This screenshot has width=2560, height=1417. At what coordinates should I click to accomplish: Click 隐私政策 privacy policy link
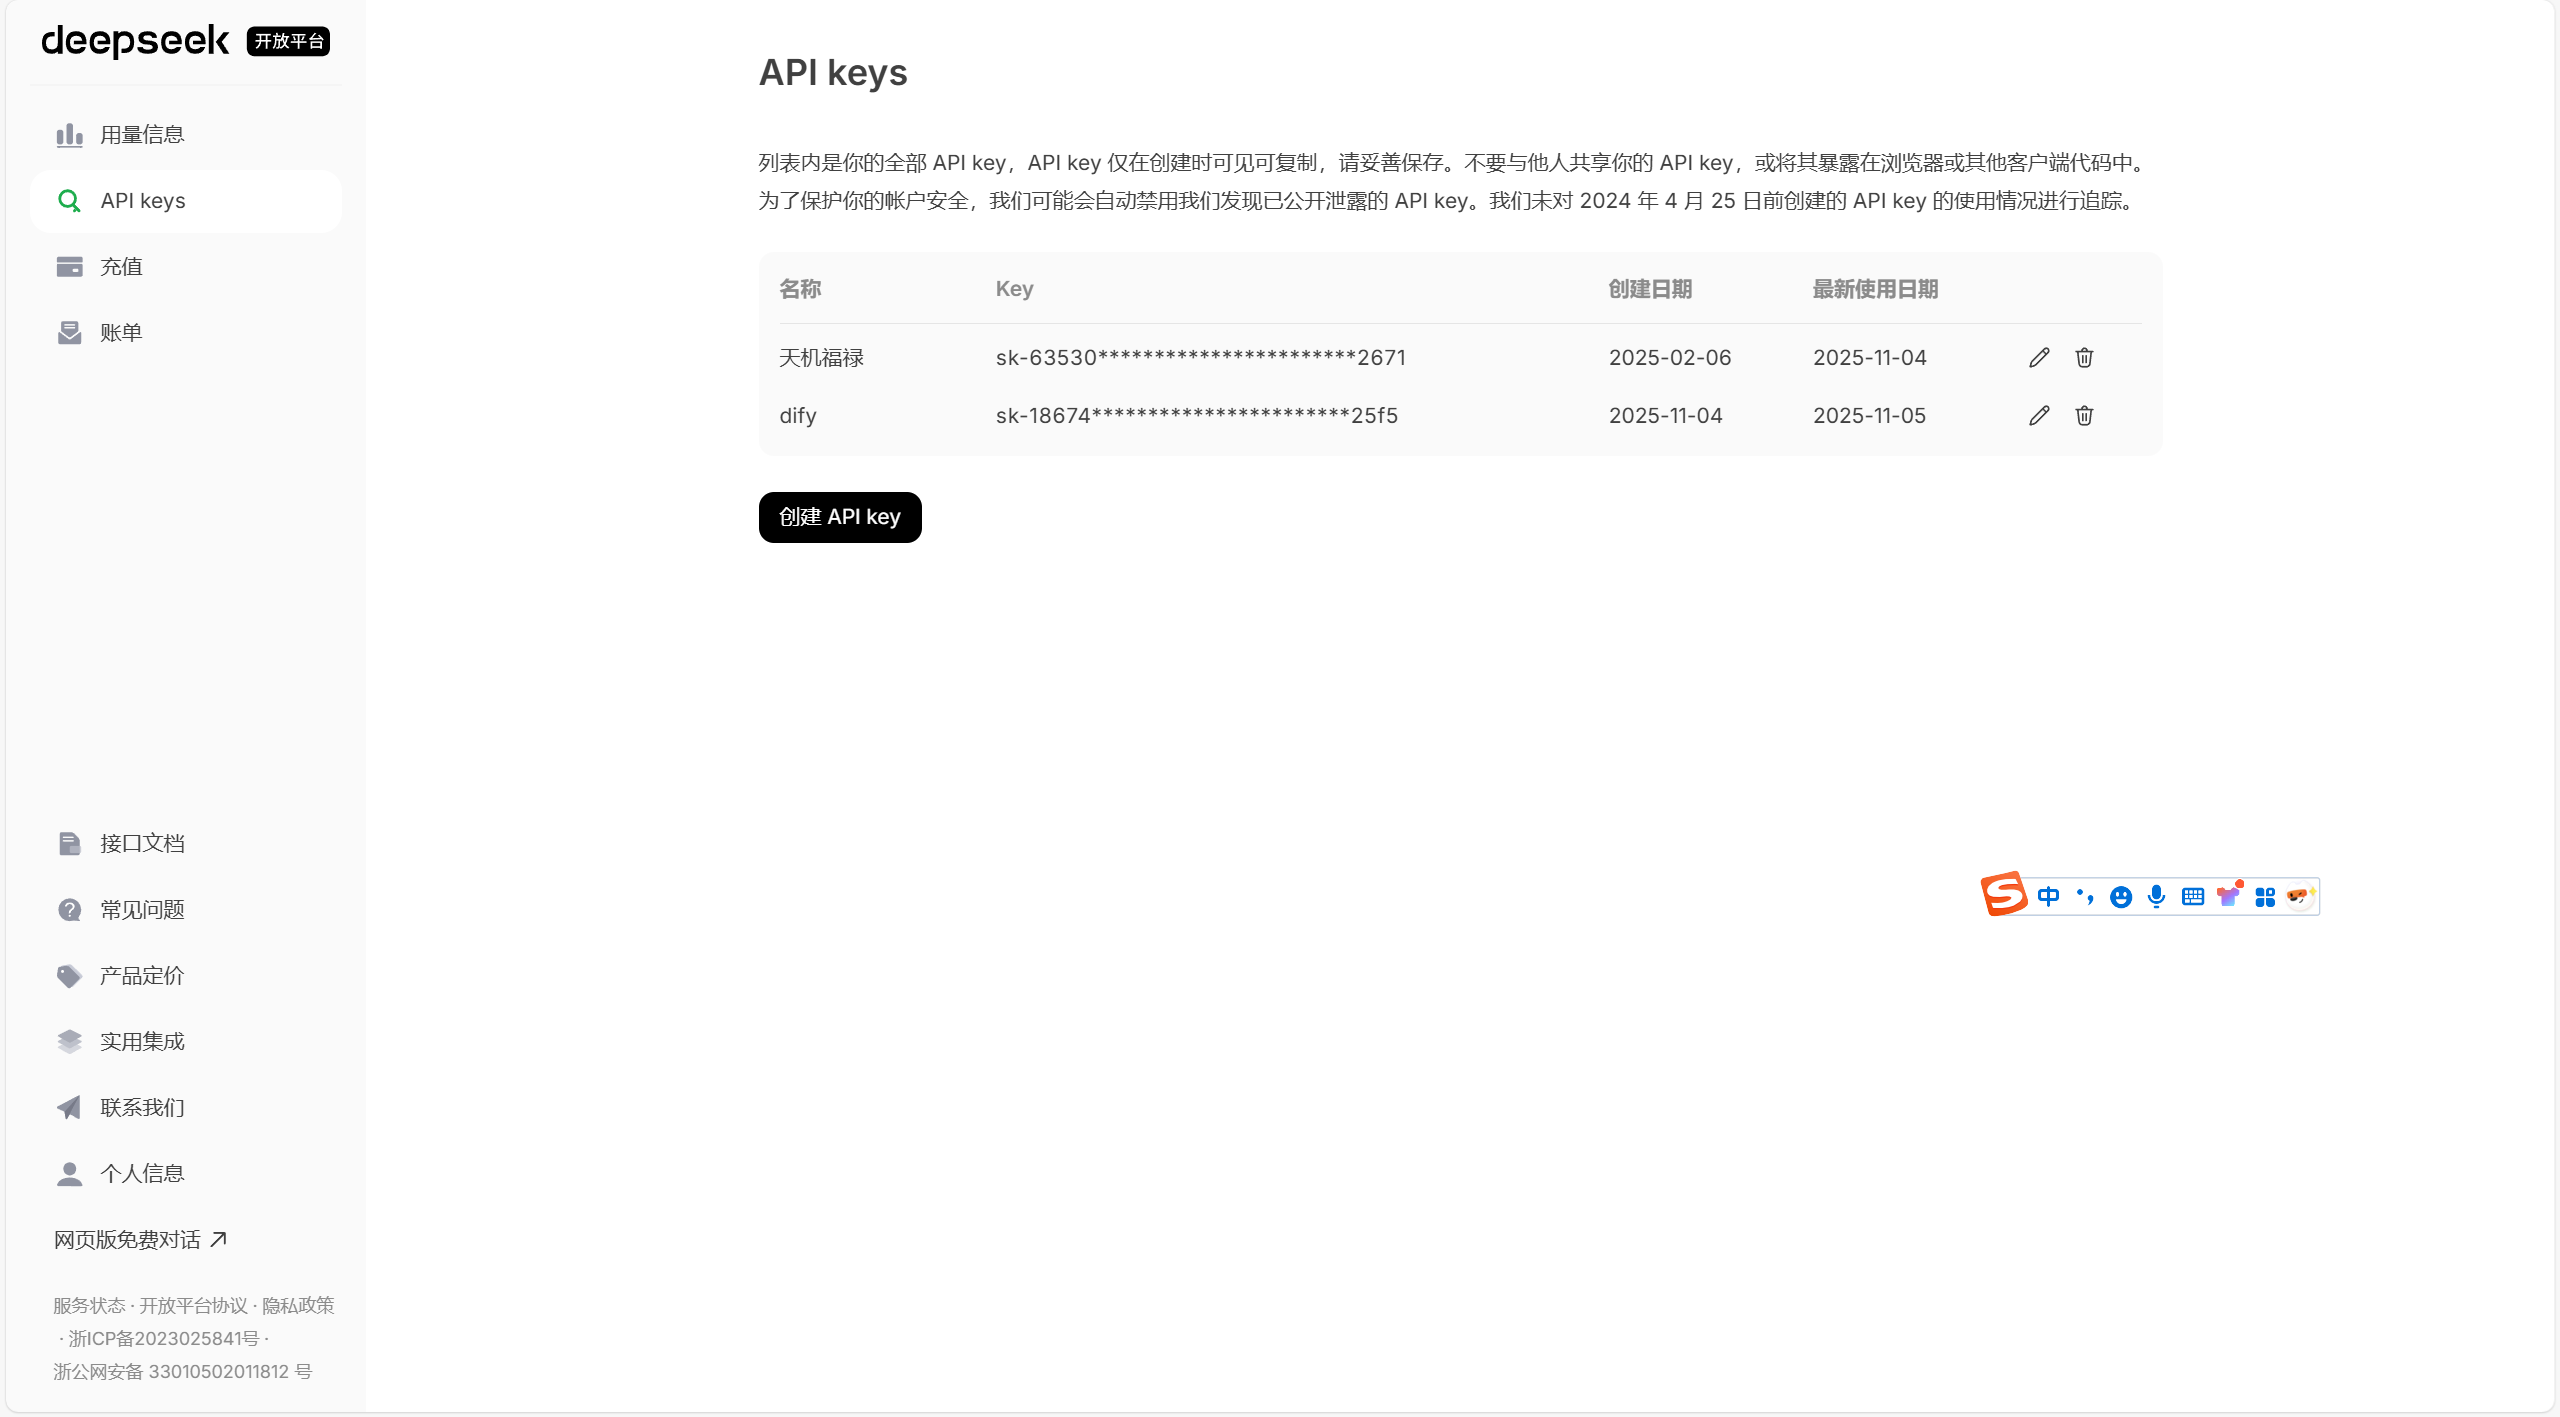pyautogui.click(x=298, y=1306)
